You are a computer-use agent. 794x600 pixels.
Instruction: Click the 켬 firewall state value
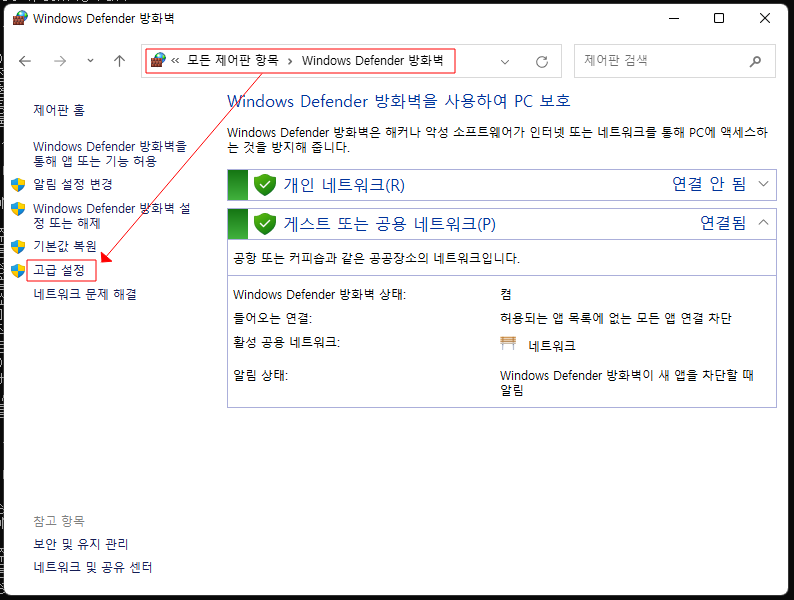click(506, 294)
